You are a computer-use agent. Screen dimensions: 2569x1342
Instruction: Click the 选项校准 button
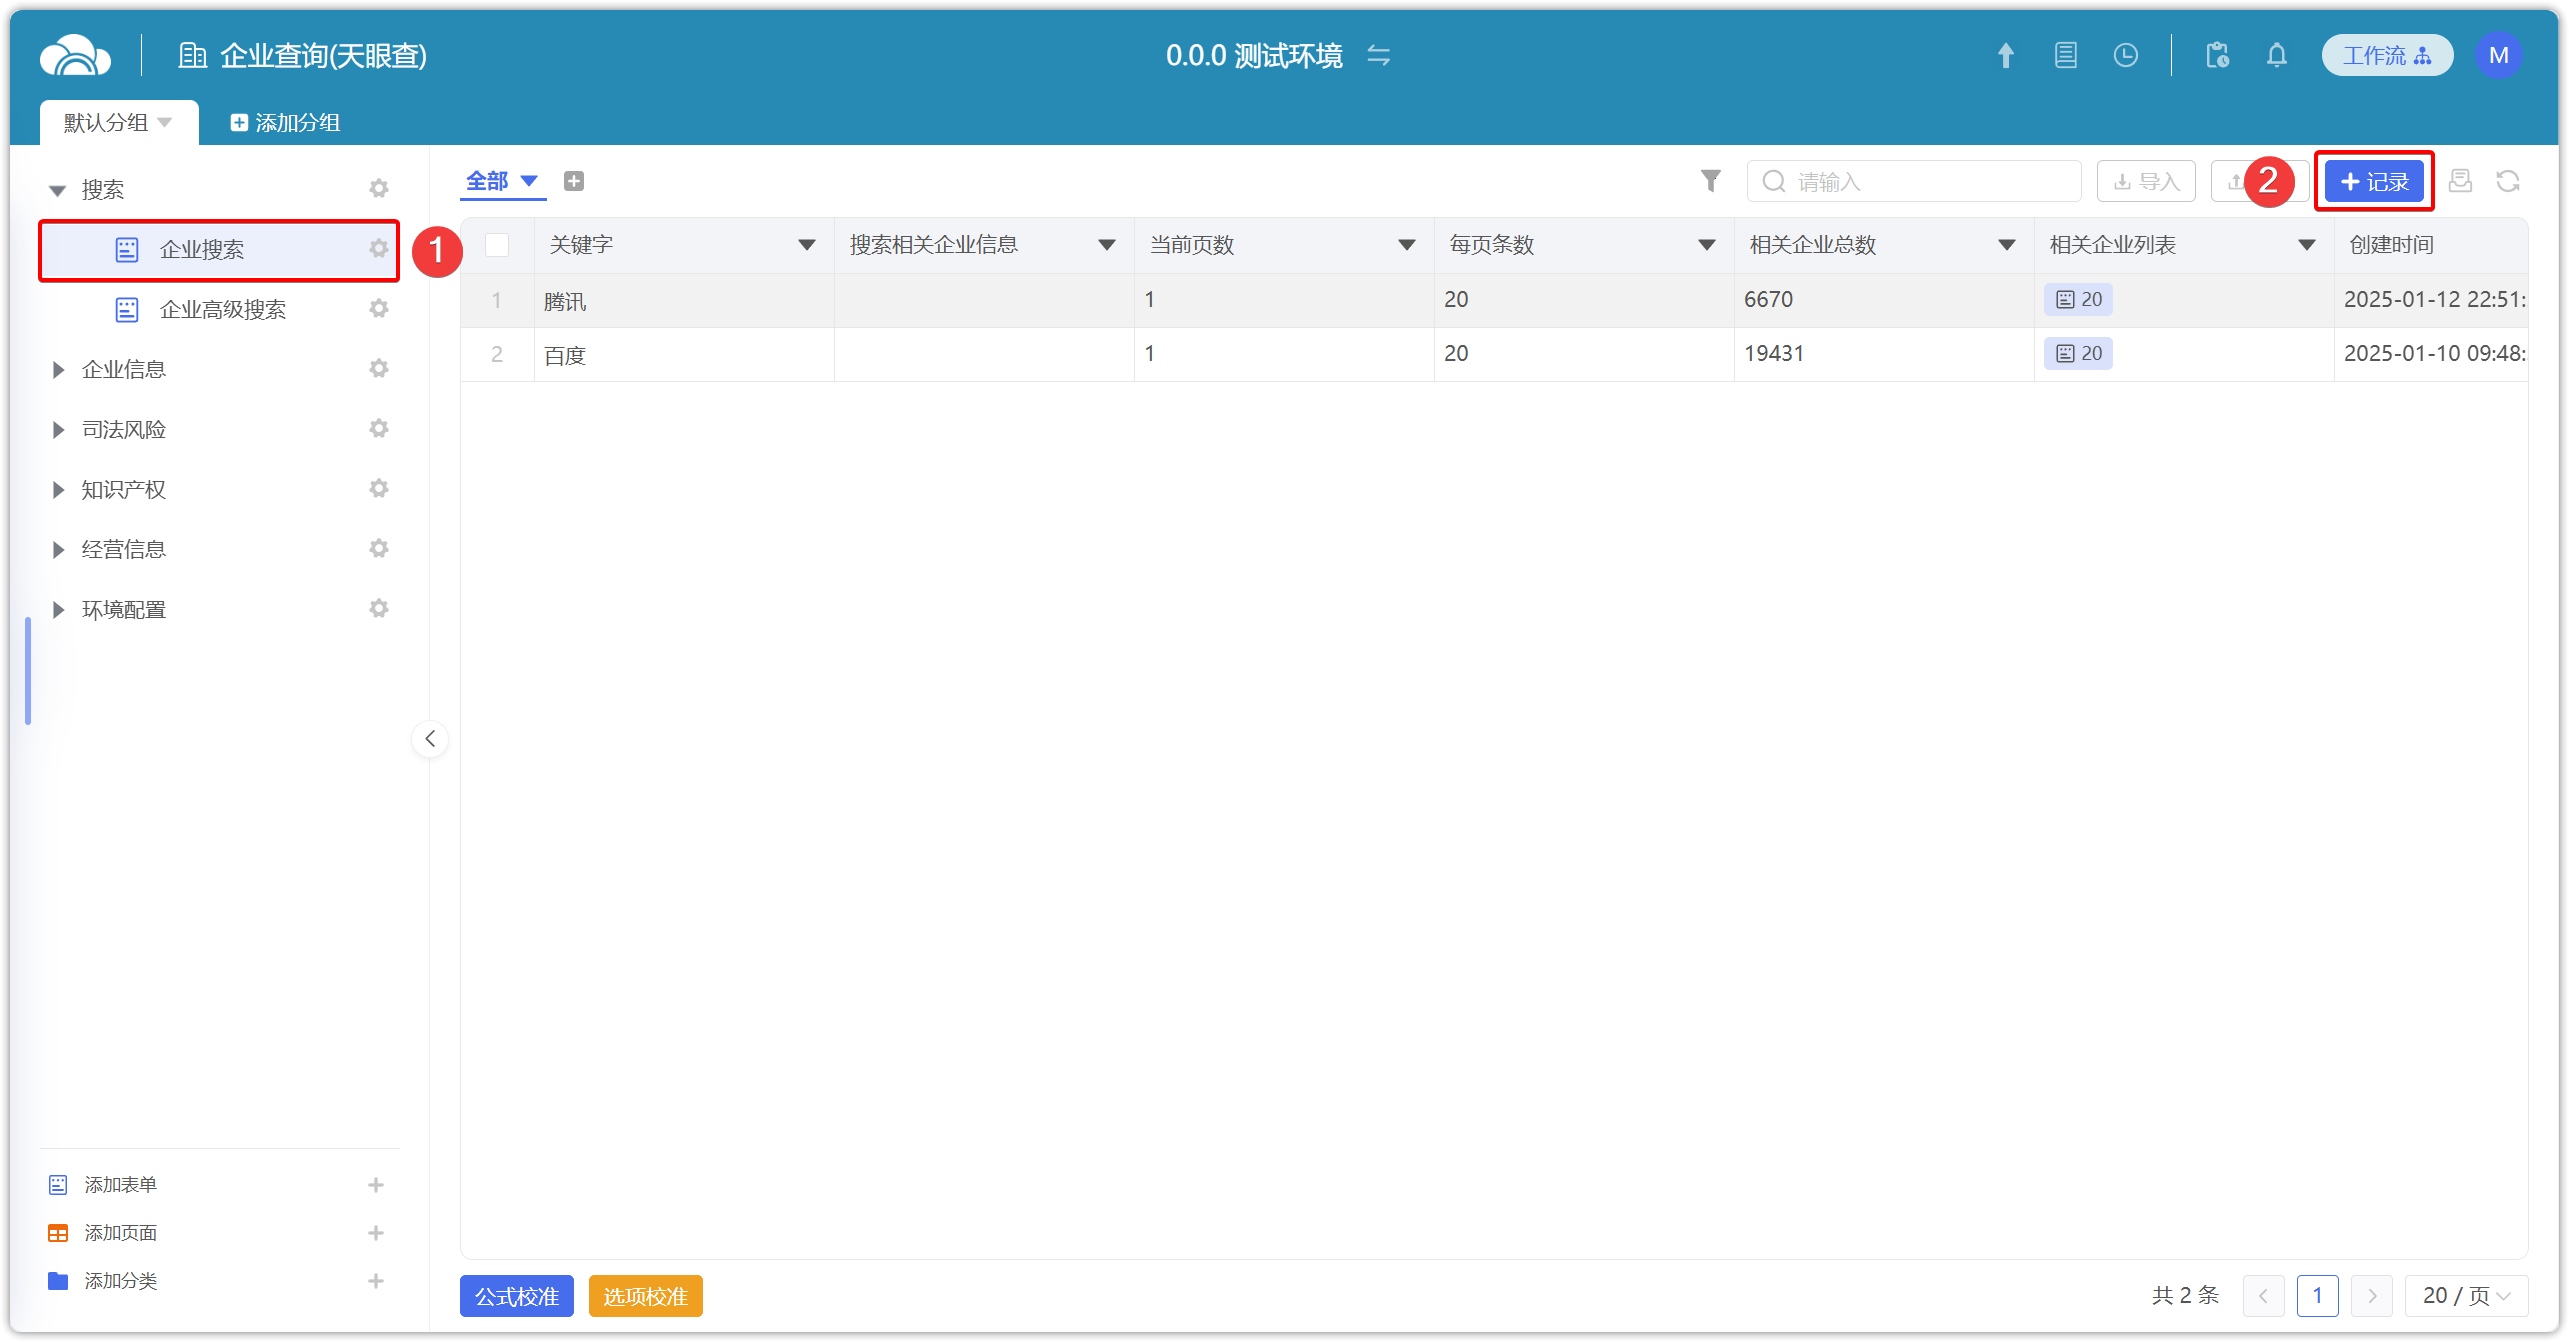645,1296
